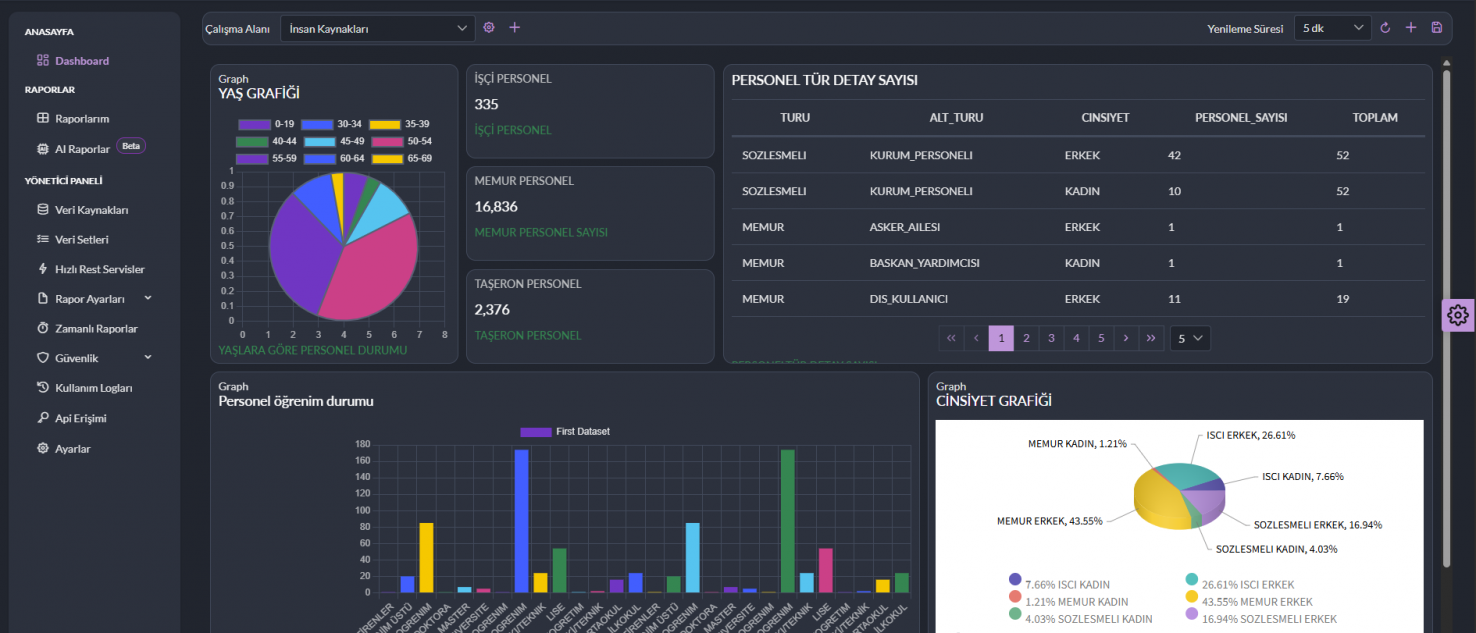Click the purple ISCI KADIN legend swatch
1476x633 pixels.
pos(1014,583)
